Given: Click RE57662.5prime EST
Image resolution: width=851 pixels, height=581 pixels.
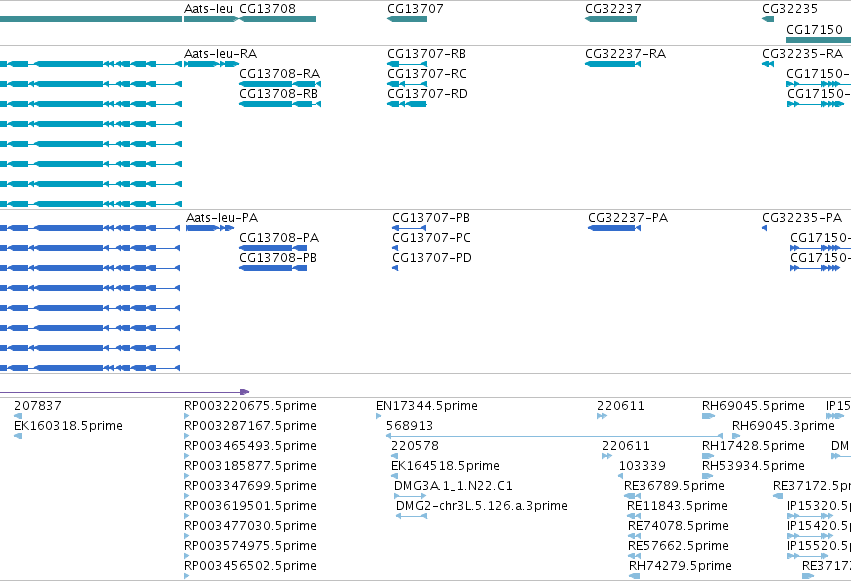Looking at the screenshot, I should (x=634, y=557).
